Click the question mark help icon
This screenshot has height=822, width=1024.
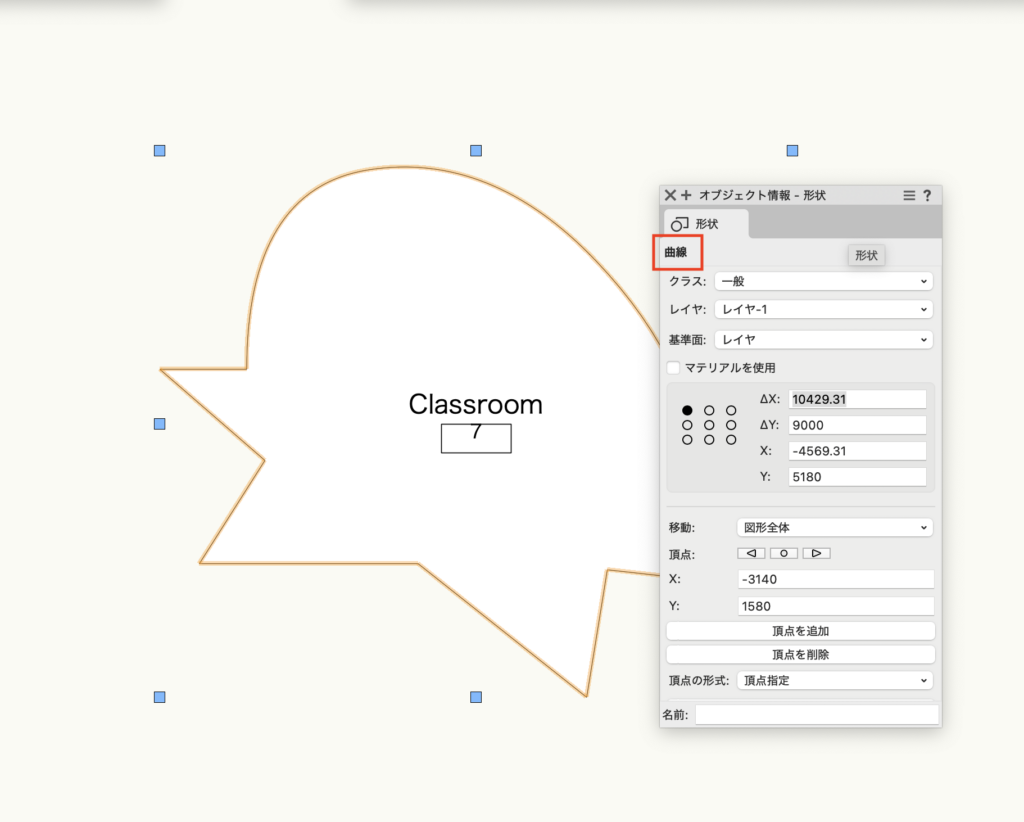(x=927, y=196)
